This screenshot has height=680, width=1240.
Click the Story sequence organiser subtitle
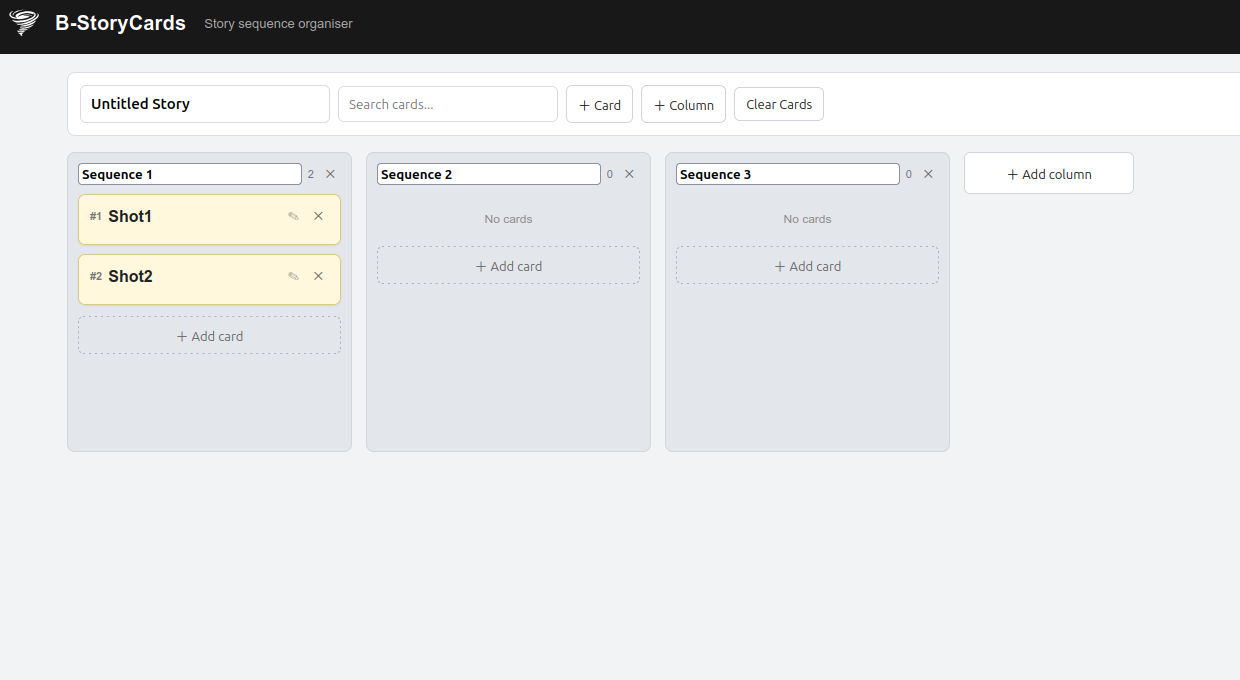pyautogui.click(x=278, y=23)
